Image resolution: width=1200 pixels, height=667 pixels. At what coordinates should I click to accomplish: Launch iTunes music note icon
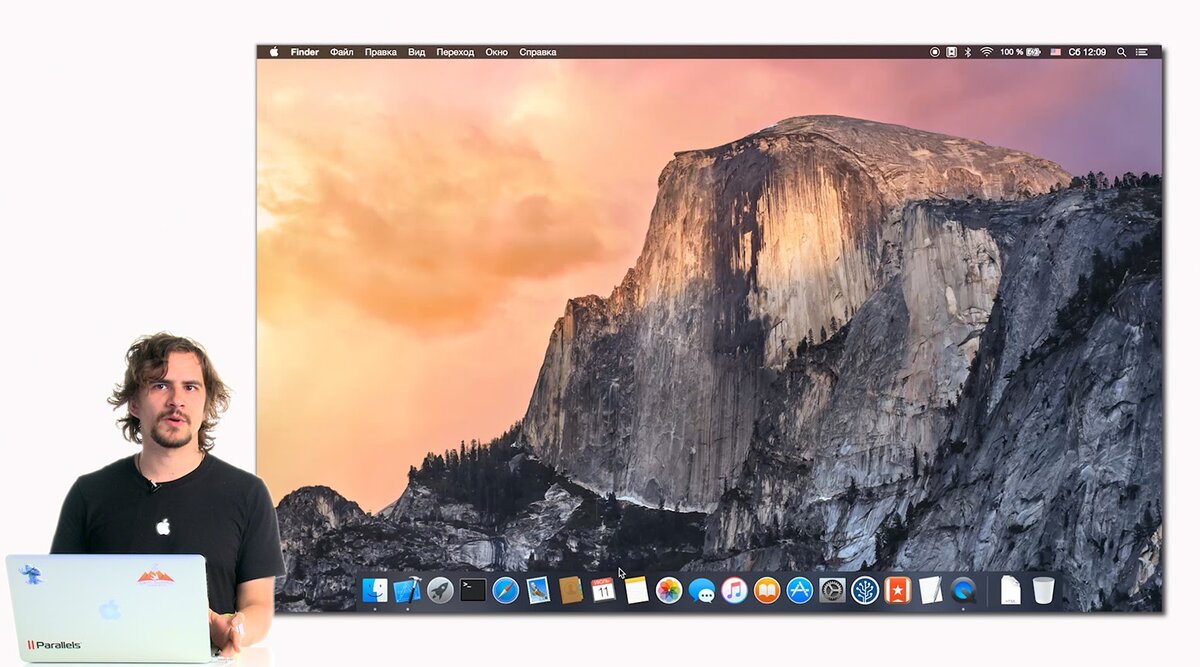734,590
